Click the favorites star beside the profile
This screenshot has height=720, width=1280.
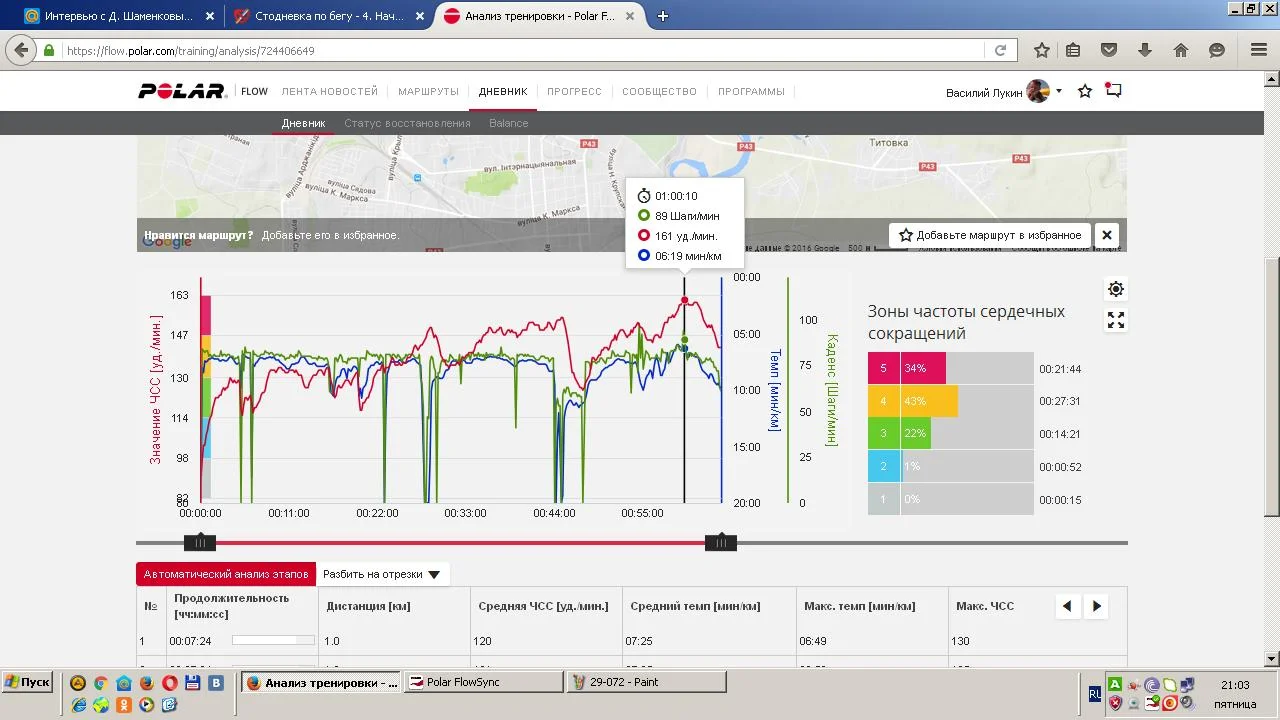point(1085,92)
